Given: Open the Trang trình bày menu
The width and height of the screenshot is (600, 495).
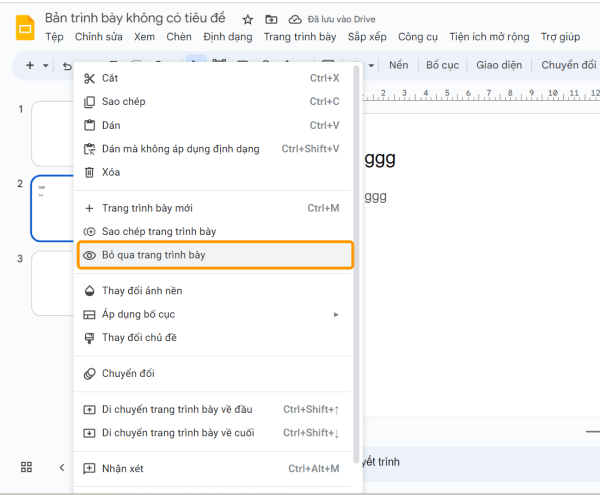Looking at the screenshot, I should (300, 37).
